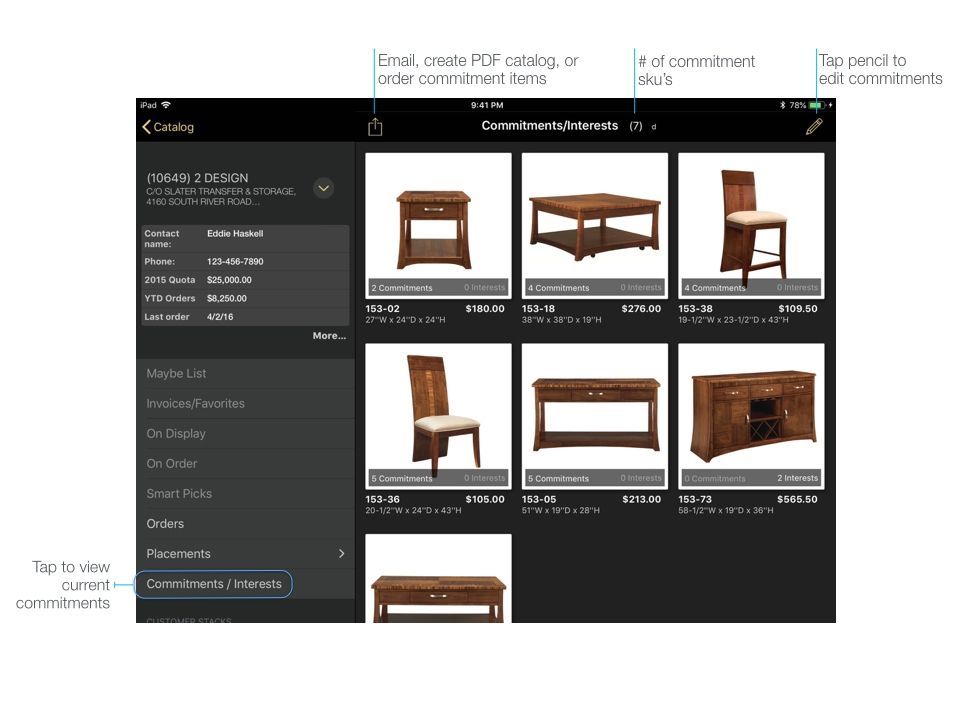Tap the Bluetooth status icon
Screen dimensions: 962x721
pyautogui.click(x=782, y=106)
